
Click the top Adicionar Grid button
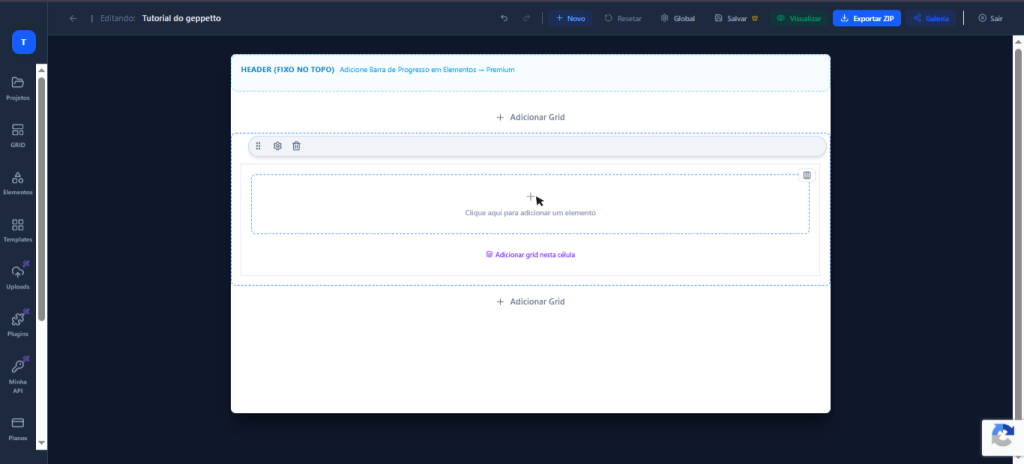tap(530, 117)
